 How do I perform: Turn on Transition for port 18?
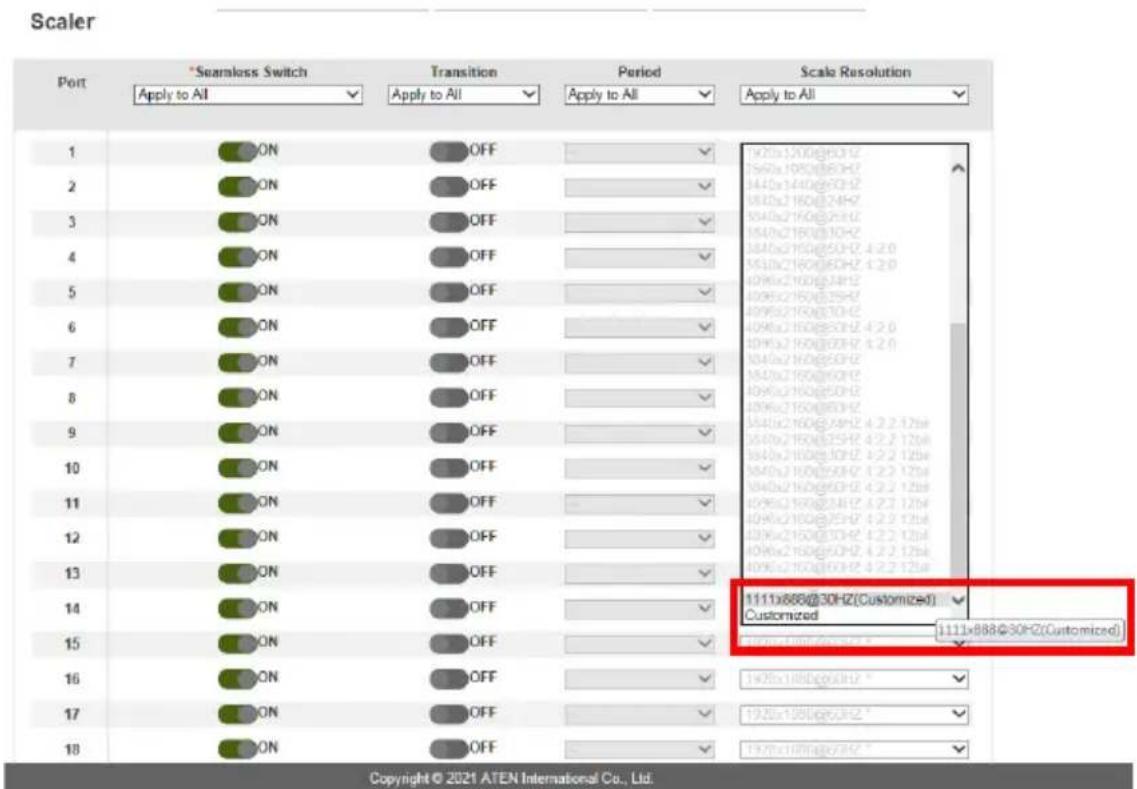pos(449,749)
